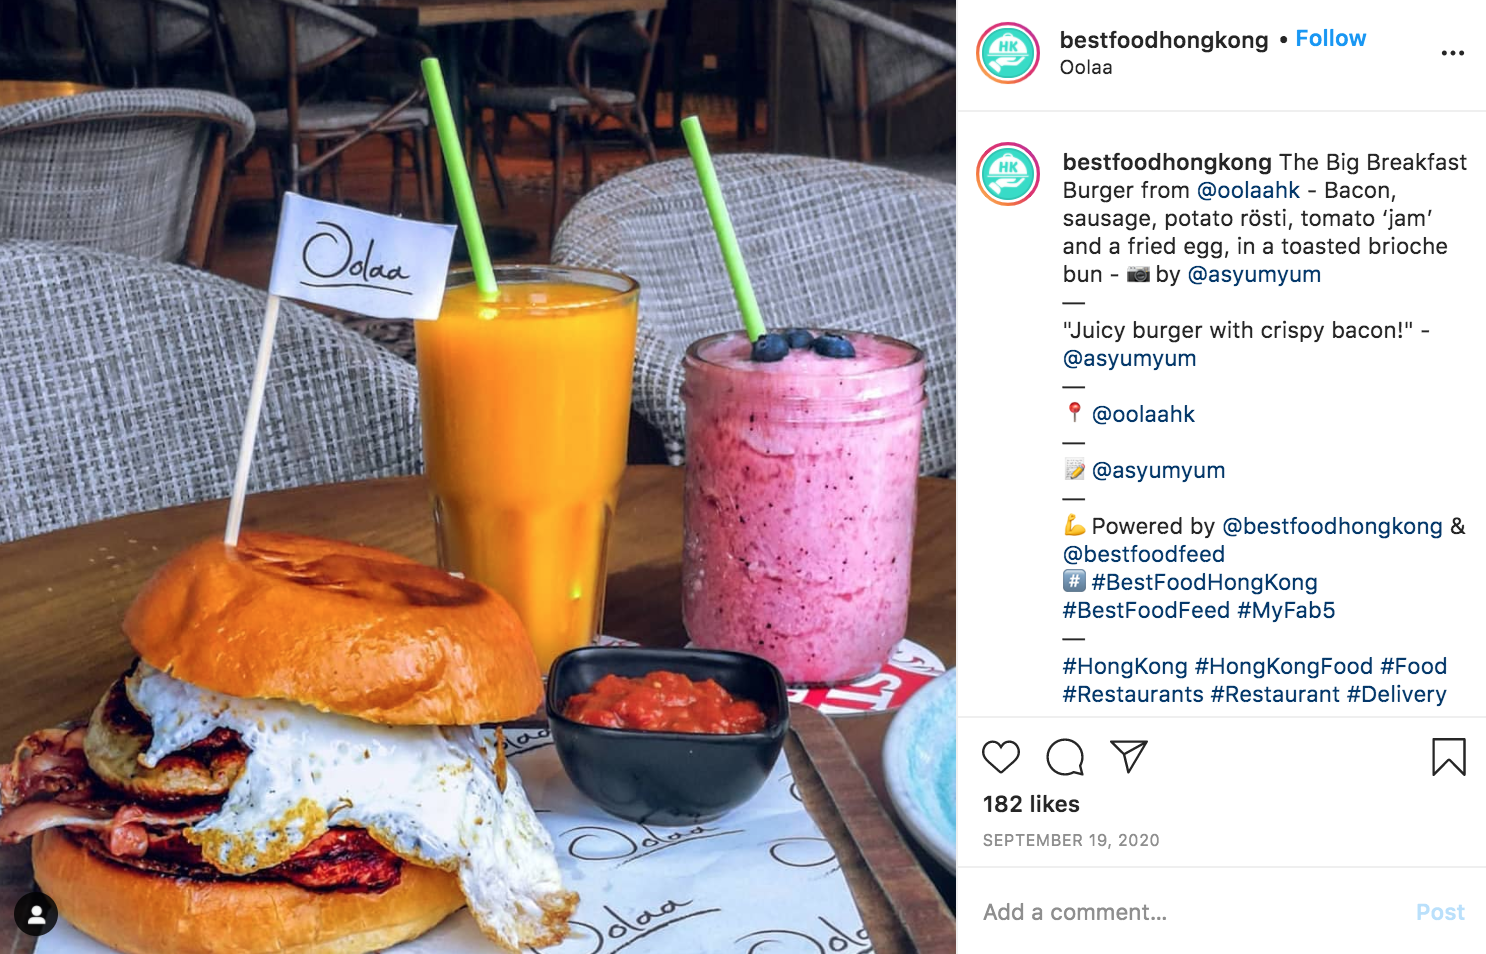
Task: Open the September 19, 2020 timestamp
Action: (x=1071, y=840)
